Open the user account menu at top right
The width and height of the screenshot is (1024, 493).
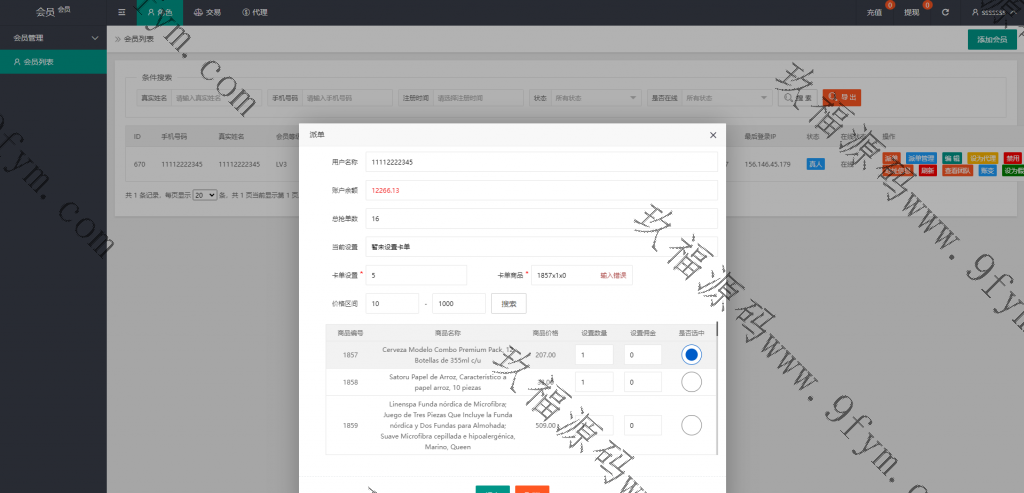click(993, 13)
